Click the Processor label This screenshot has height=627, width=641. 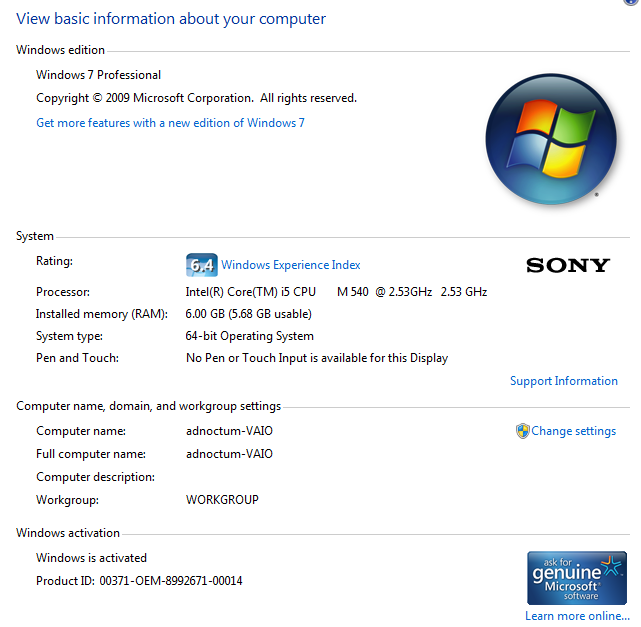click(63, 292)
